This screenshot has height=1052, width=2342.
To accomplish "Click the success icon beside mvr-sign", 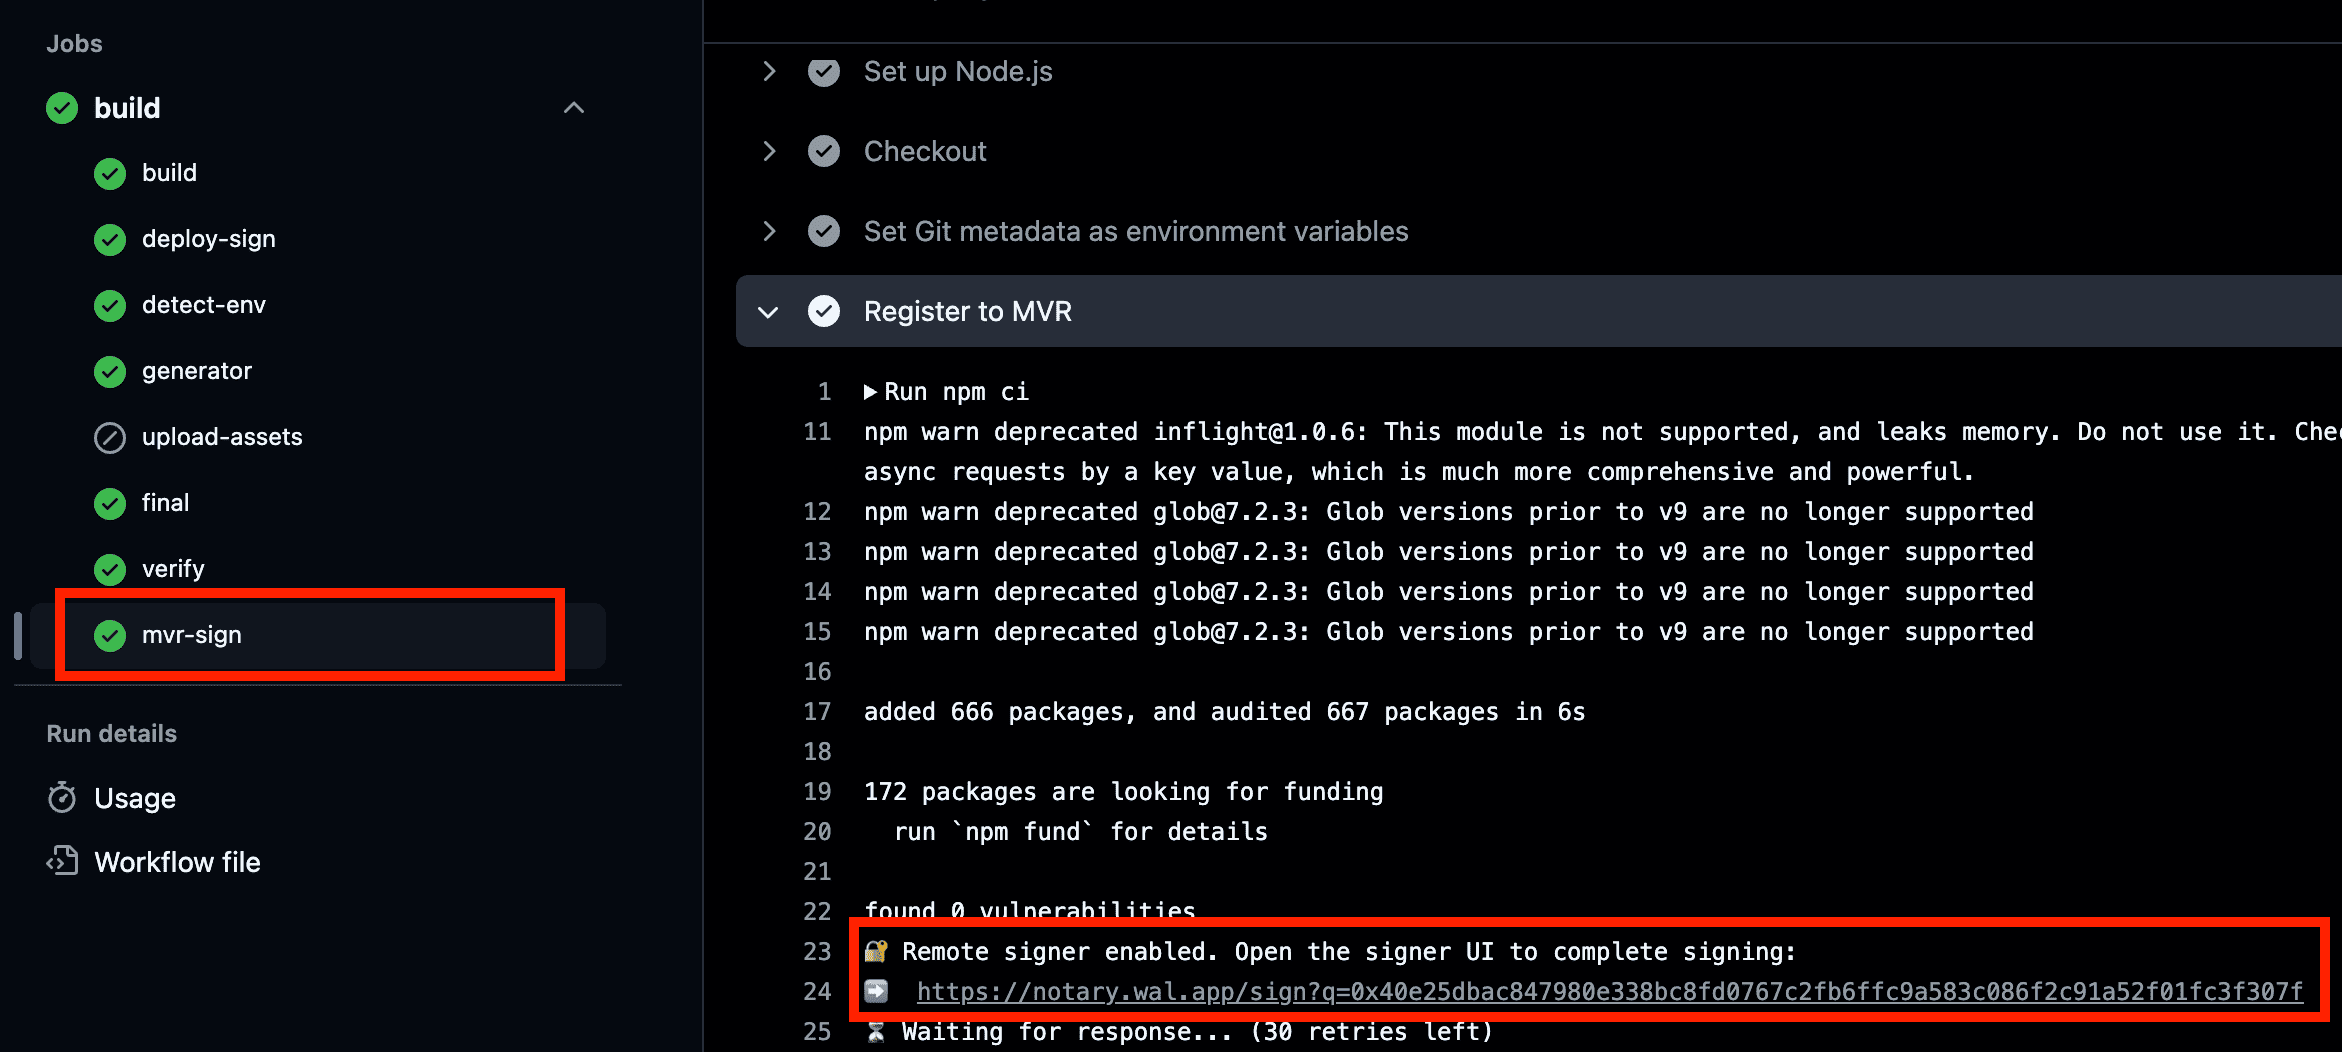I will click(x=110, y=636).
